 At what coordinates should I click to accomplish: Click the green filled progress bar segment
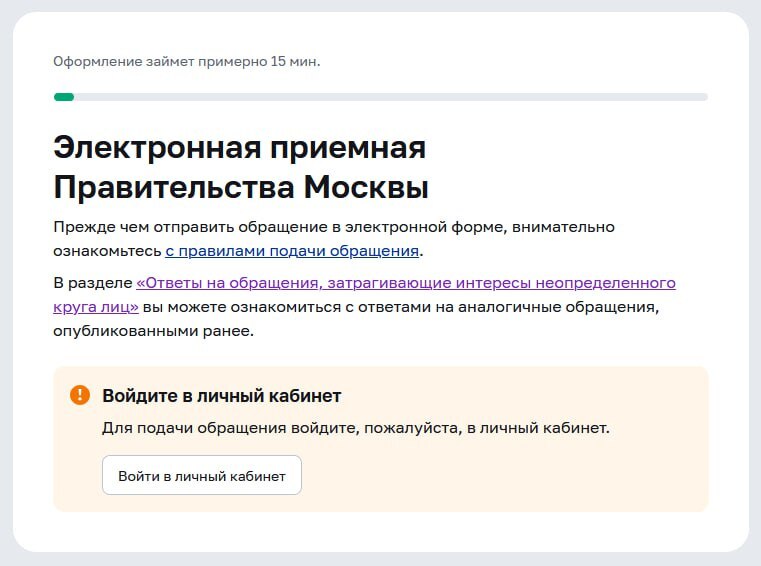(63, 97)
